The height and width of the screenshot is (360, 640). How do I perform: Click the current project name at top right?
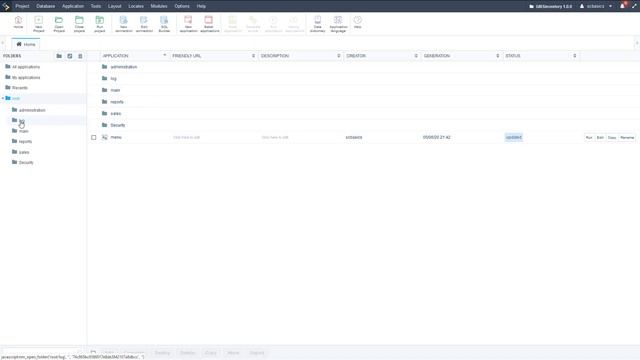click(551, 6)
